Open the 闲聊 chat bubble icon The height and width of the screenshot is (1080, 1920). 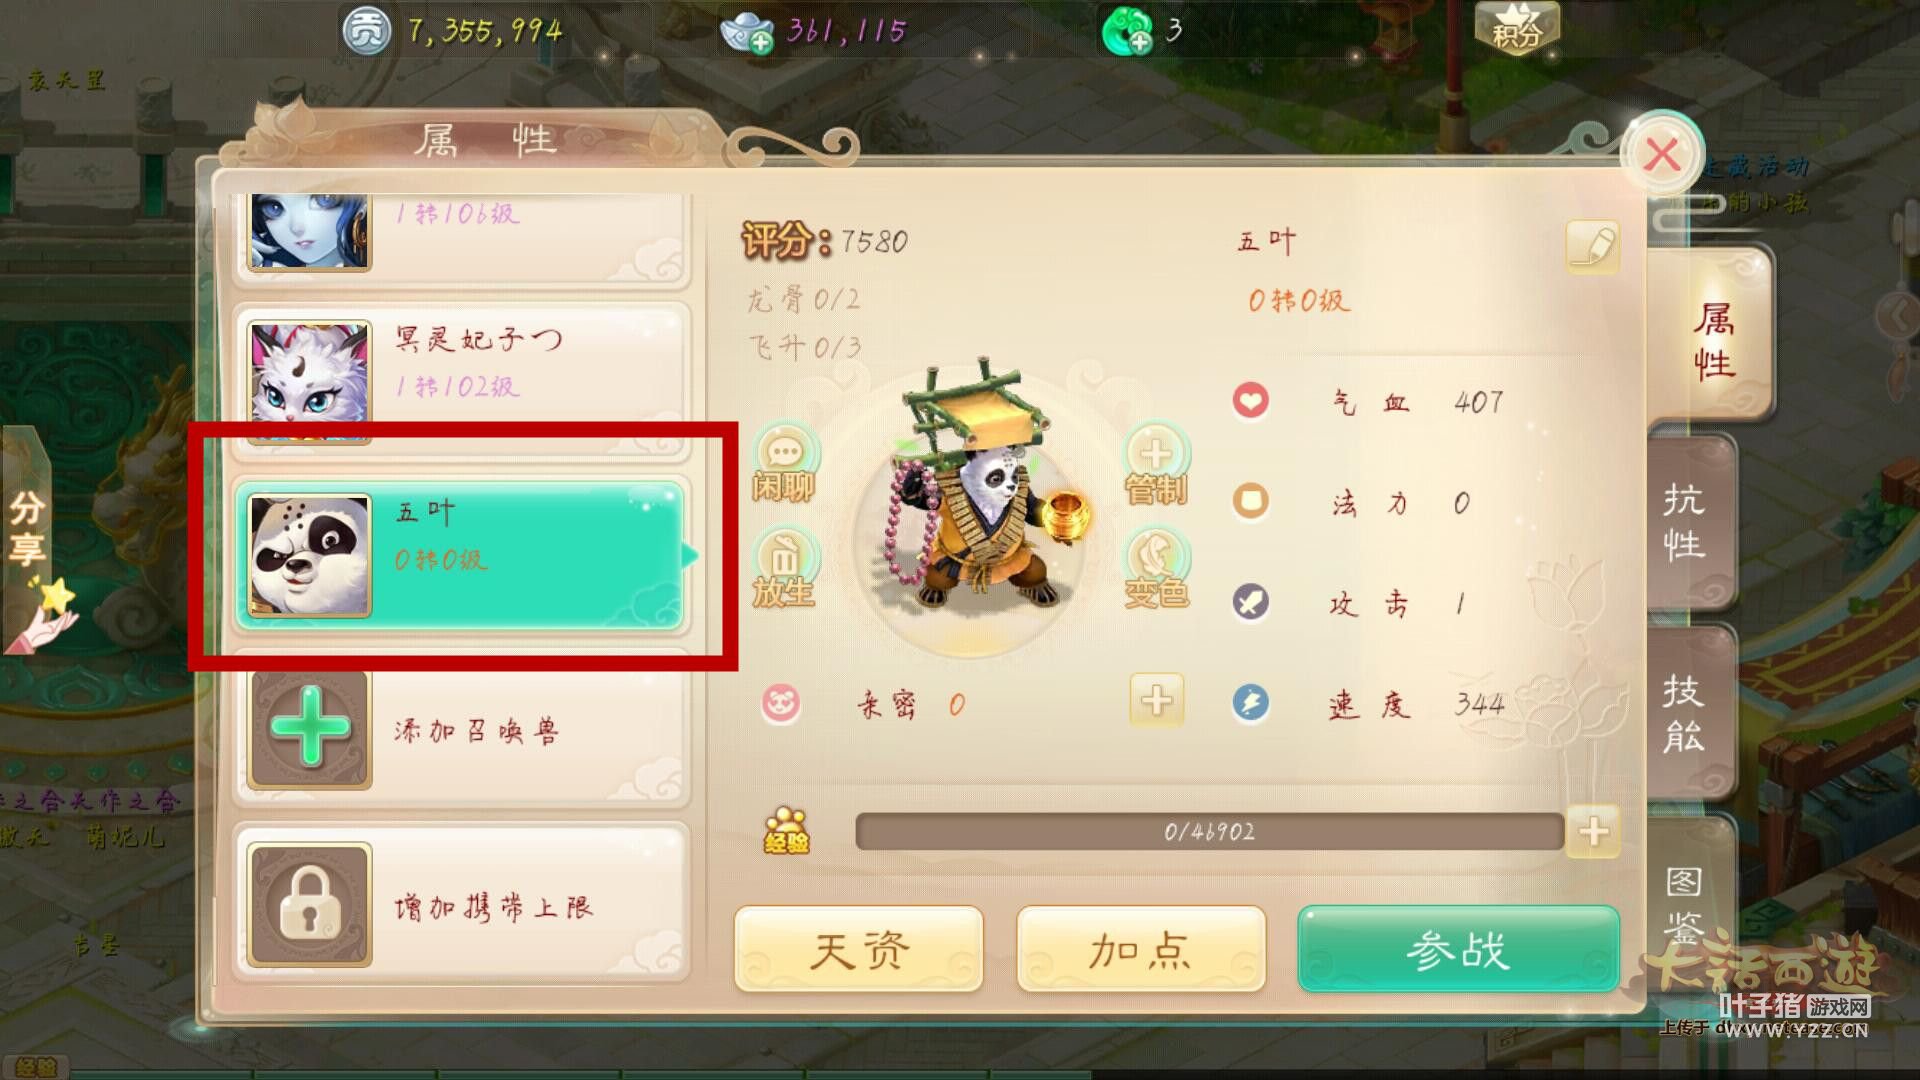point(785,463)
